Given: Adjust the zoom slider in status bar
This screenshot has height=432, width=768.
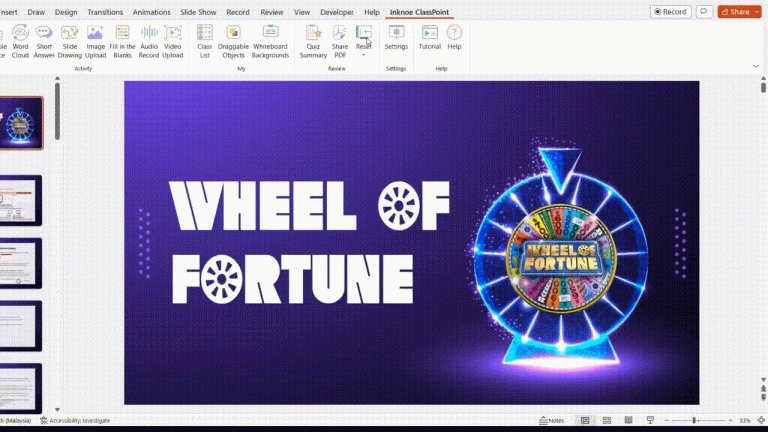Looking at the screenshot, I should (694, 420).
